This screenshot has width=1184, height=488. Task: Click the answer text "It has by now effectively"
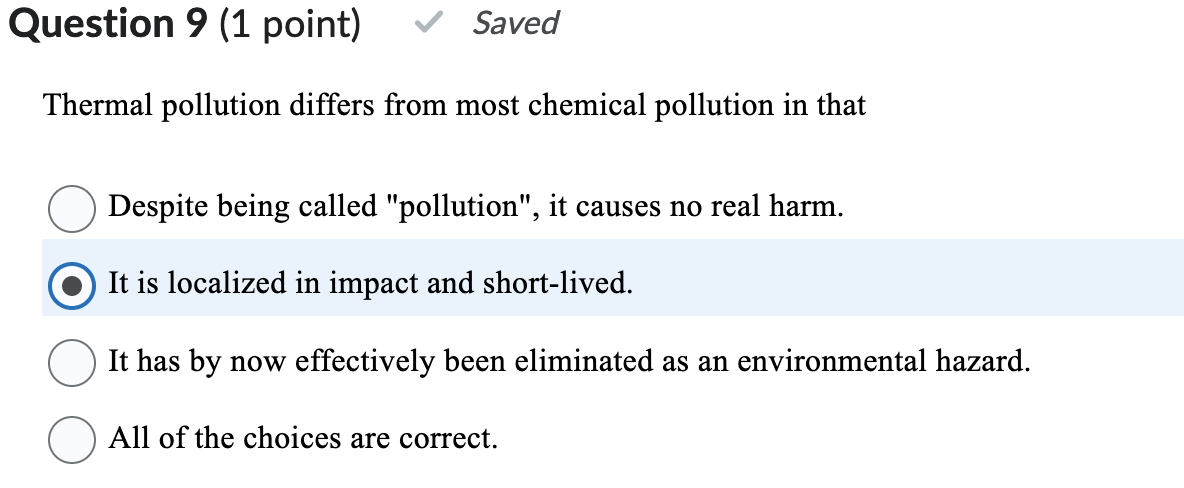coord(568,362)
